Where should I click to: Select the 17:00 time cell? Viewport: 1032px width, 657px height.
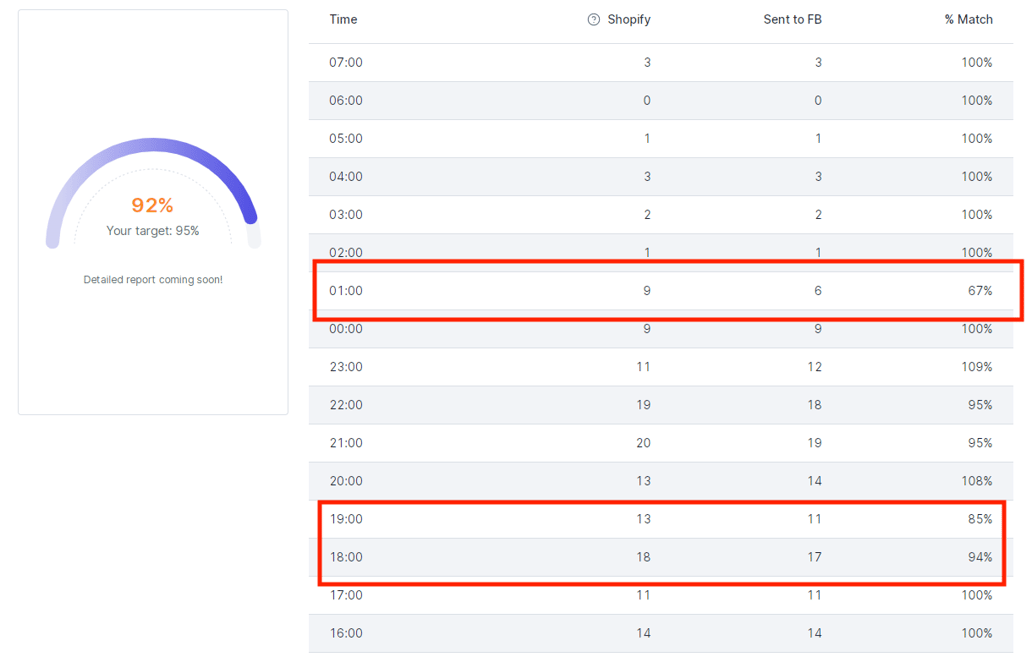click(x=346, y=595)
